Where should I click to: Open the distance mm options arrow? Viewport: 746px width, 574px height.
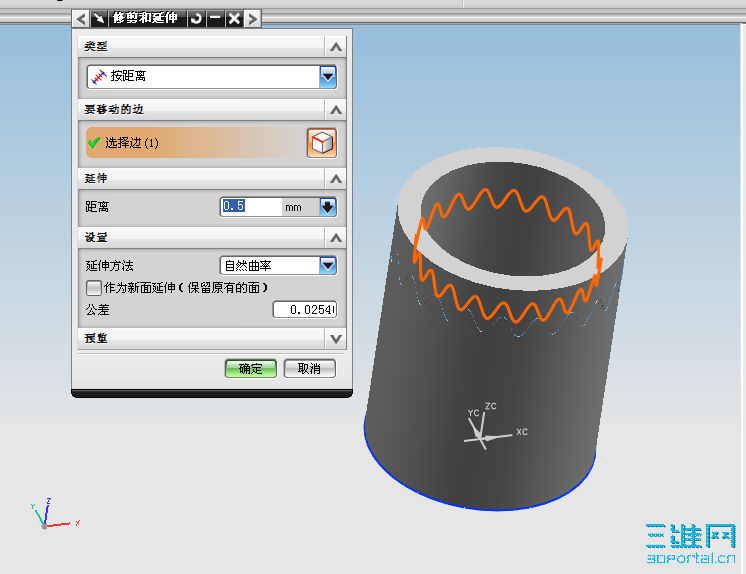point(328,207)
